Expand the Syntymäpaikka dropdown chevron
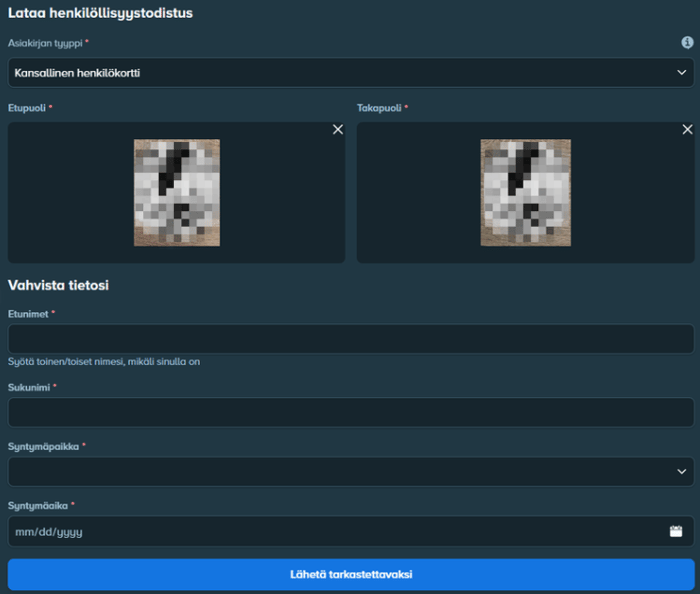Viewport: 700px width, 594px height. [681, 471]
